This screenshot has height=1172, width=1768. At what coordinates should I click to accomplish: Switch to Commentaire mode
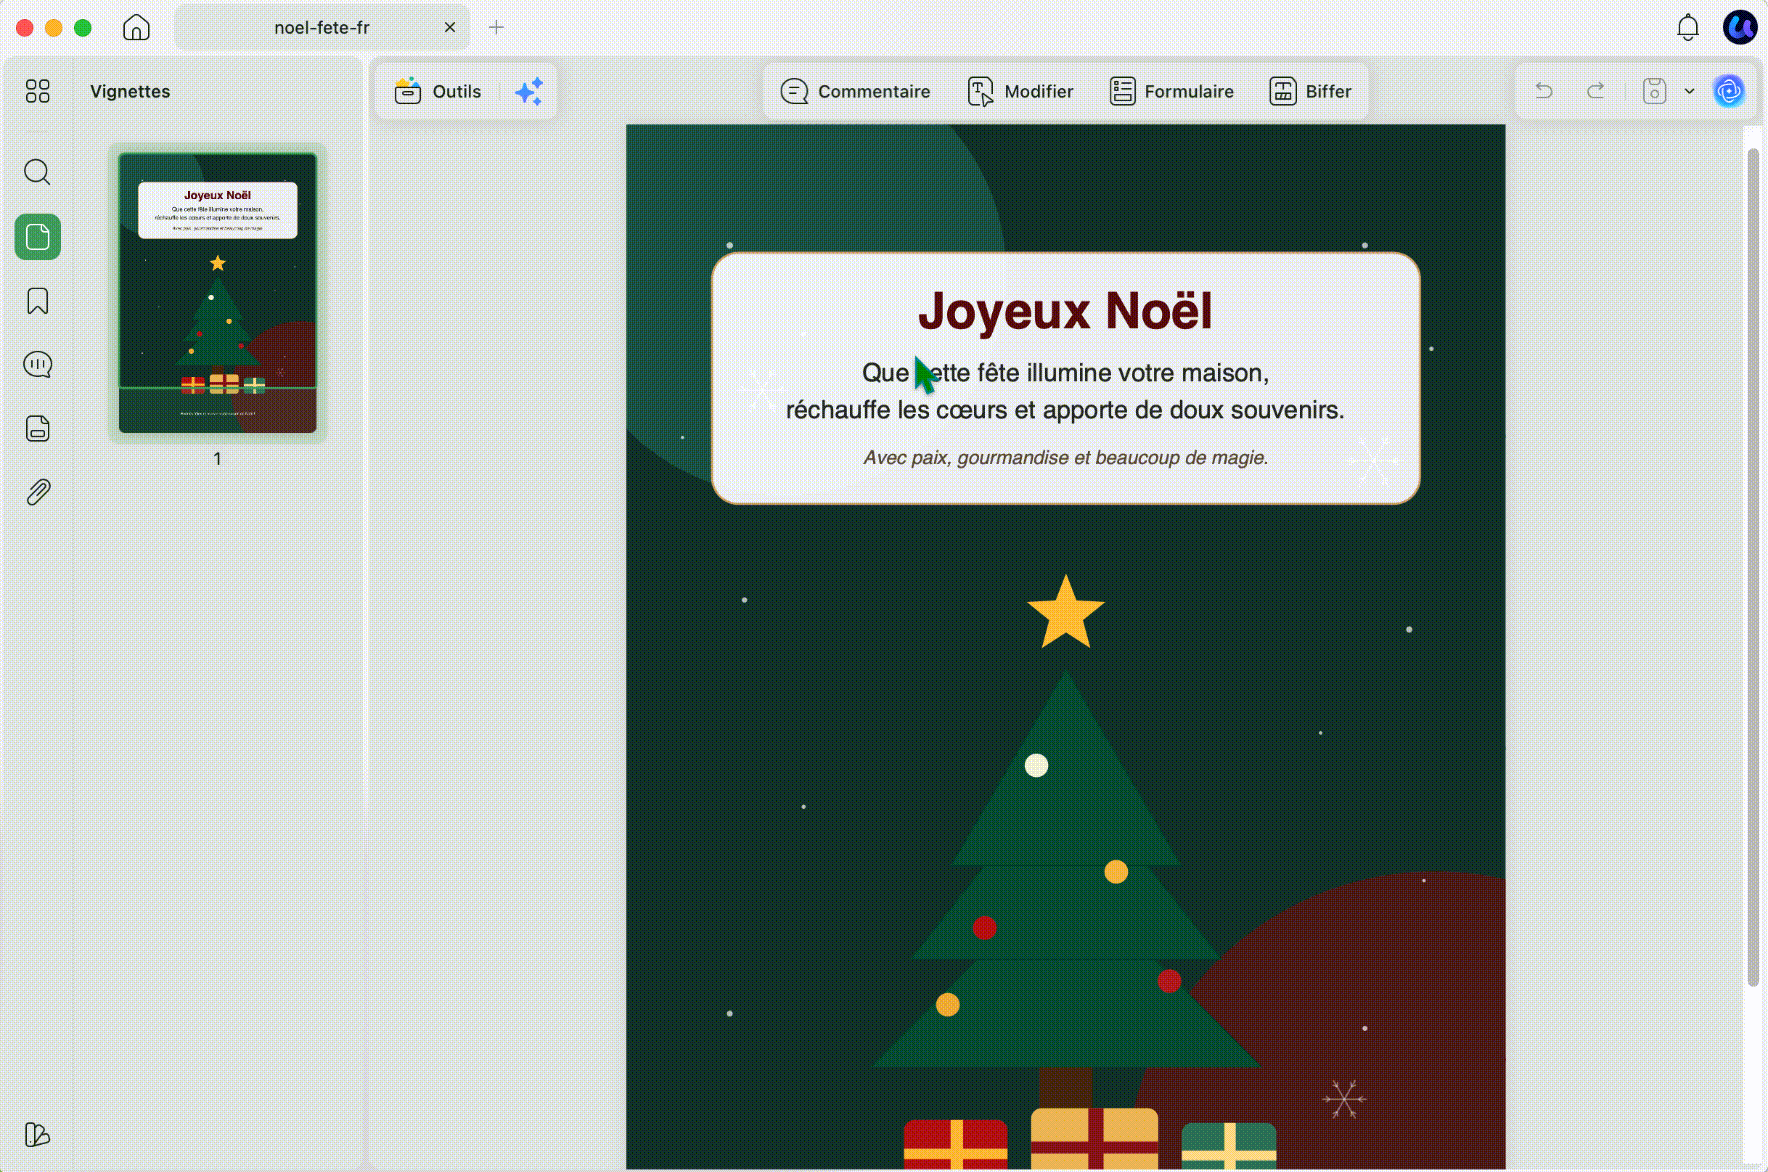[855, 91]
